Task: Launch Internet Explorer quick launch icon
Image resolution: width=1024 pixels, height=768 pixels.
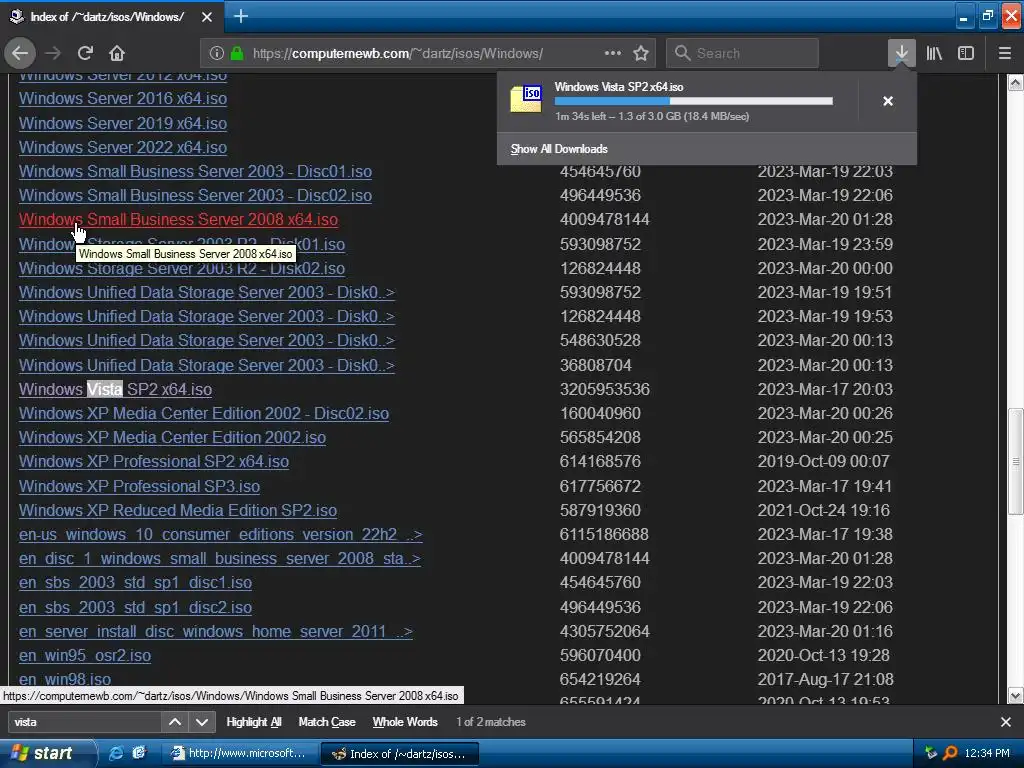Action: point(116,753)
